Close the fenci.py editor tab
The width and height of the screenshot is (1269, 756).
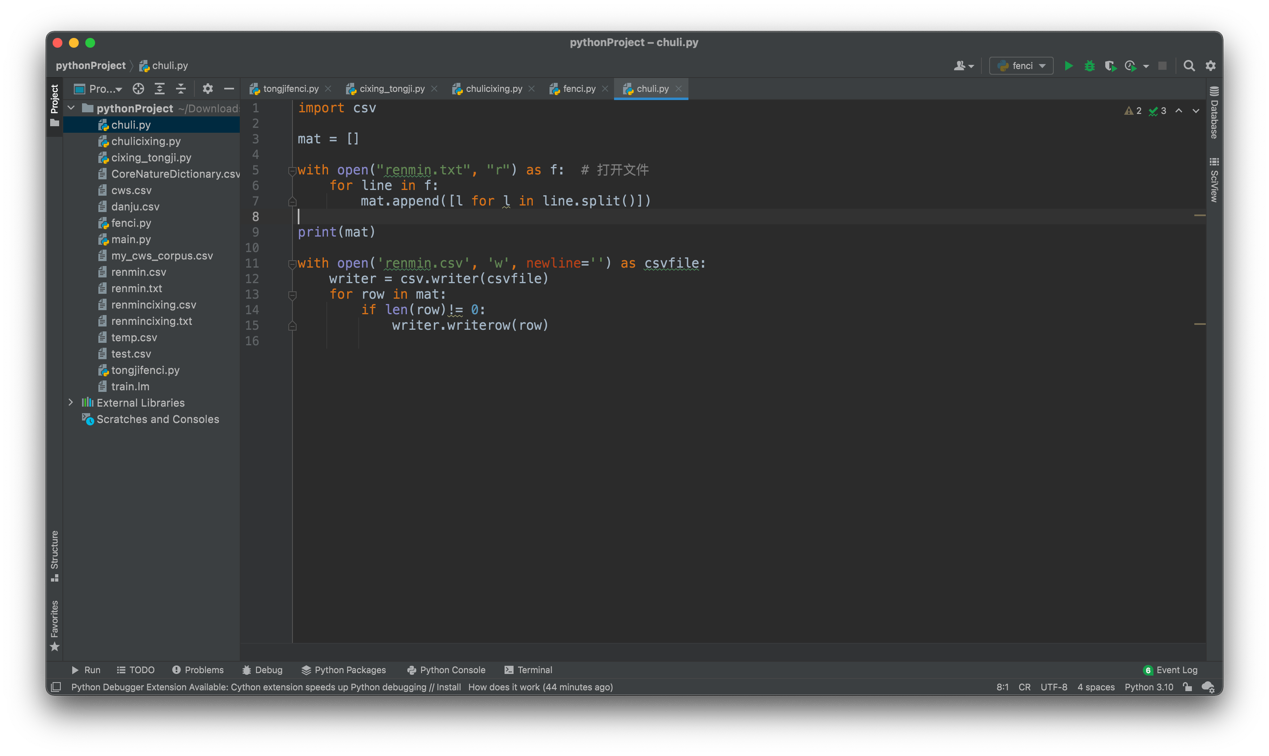pyautogui.click(x=605, y=89)
